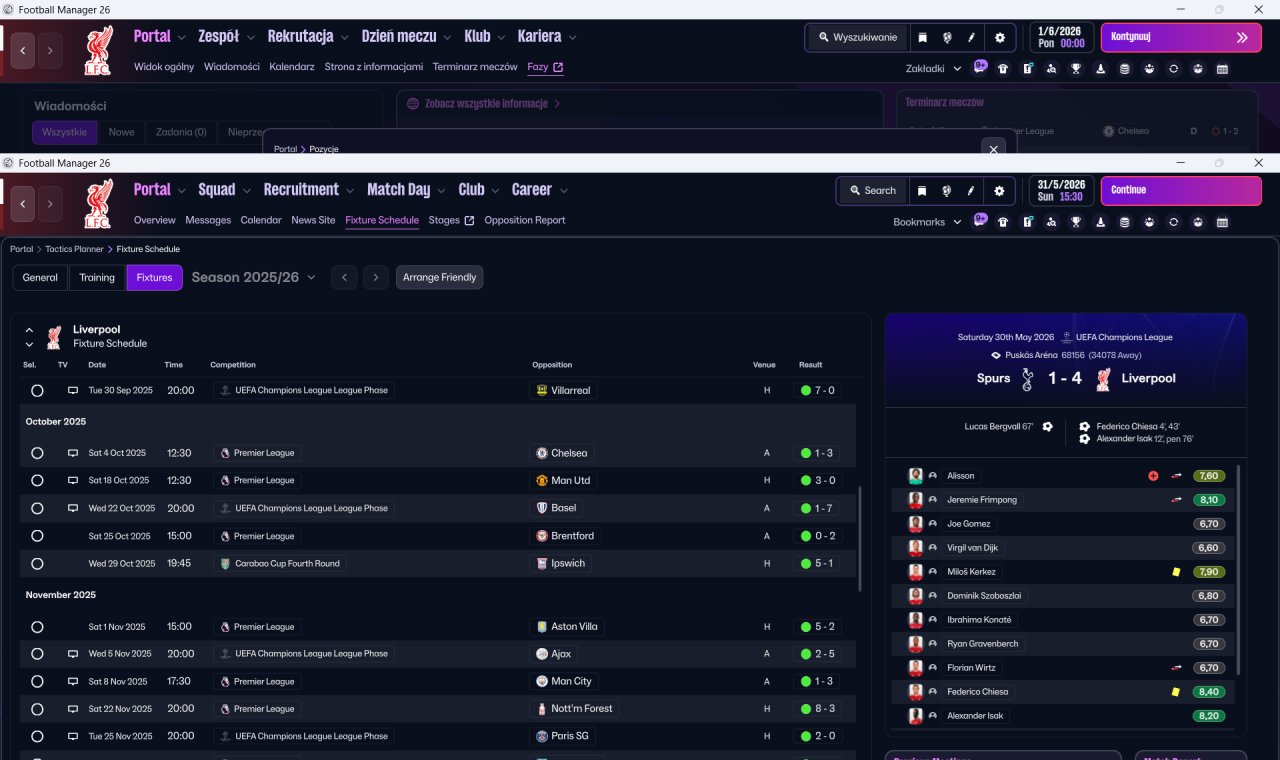Open the Club menu dropdown

[x=478, y=190]
